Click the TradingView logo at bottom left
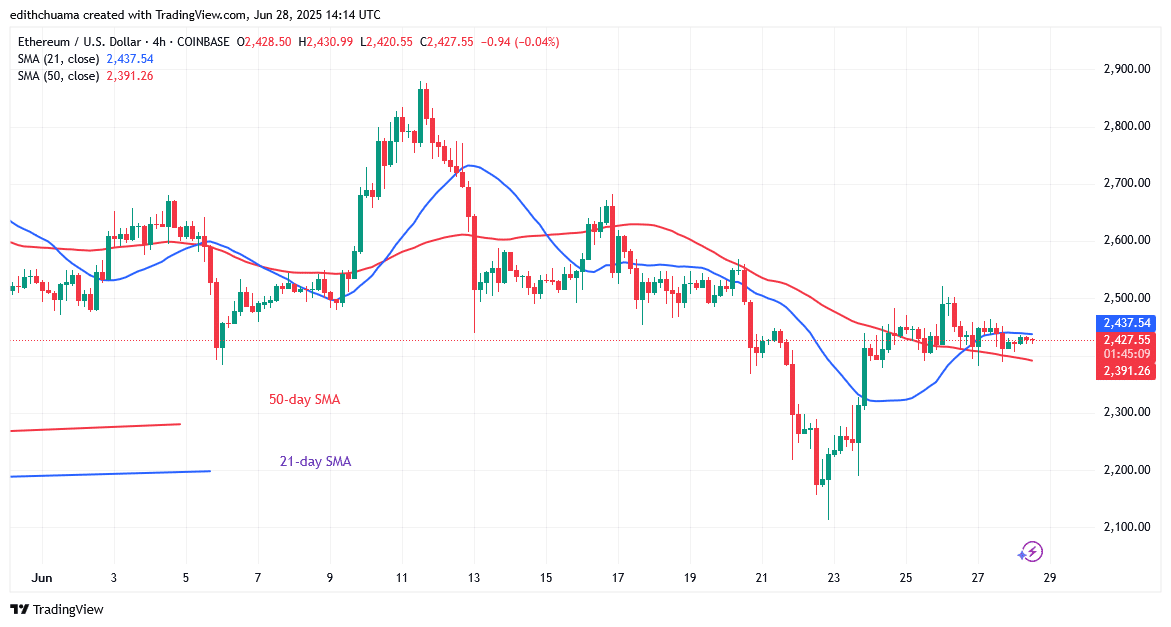The width and height of the screenshot is (1171, 627). (x=58, y=610)
